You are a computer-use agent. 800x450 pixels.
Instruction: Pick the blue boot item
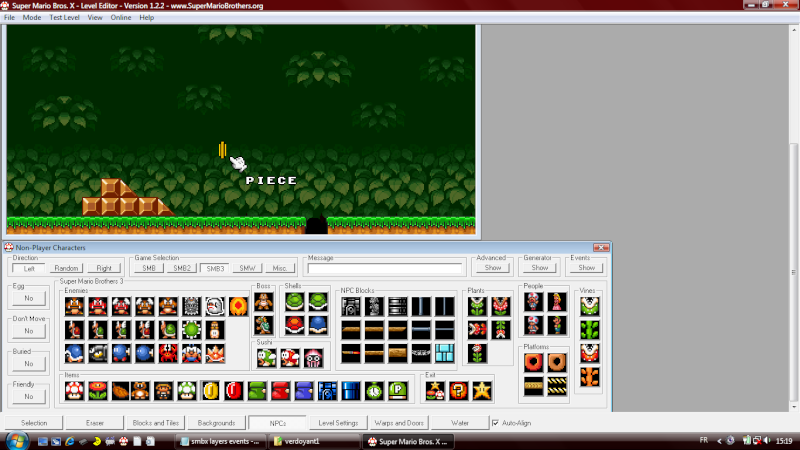click(304, 391)
